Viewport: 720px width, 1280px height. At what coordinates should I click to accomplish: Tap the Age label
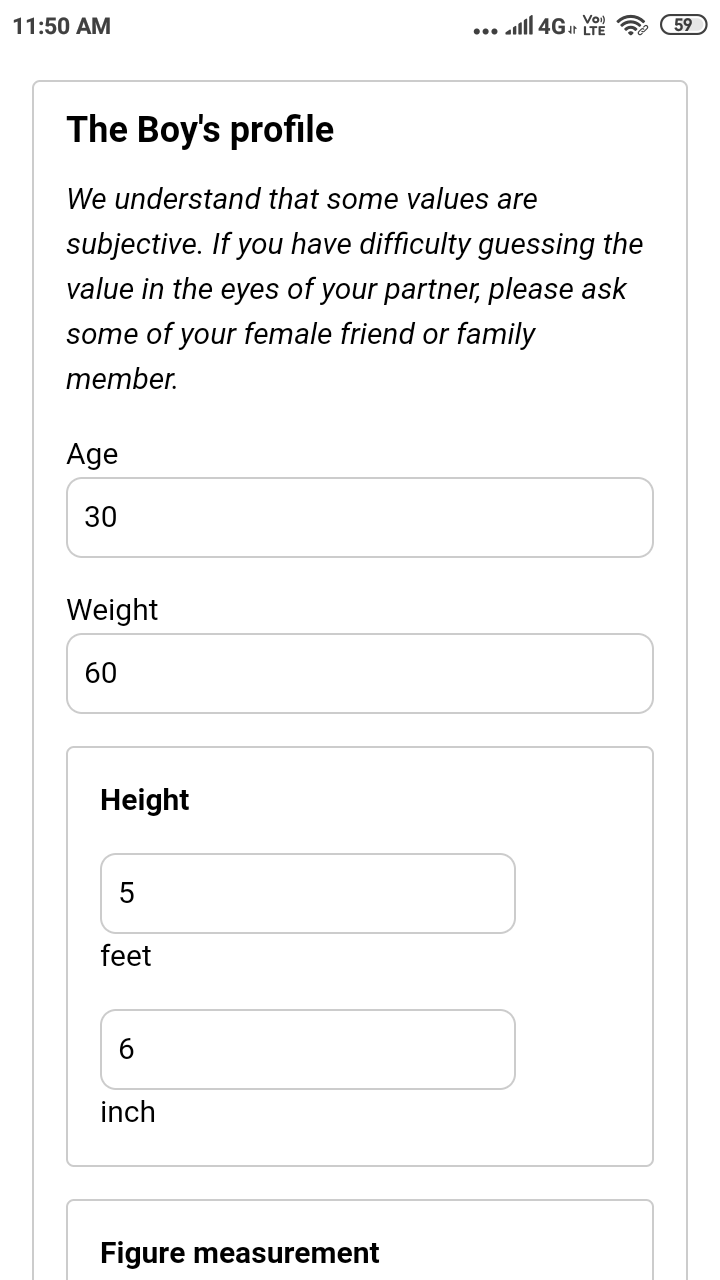coord(92,454)
